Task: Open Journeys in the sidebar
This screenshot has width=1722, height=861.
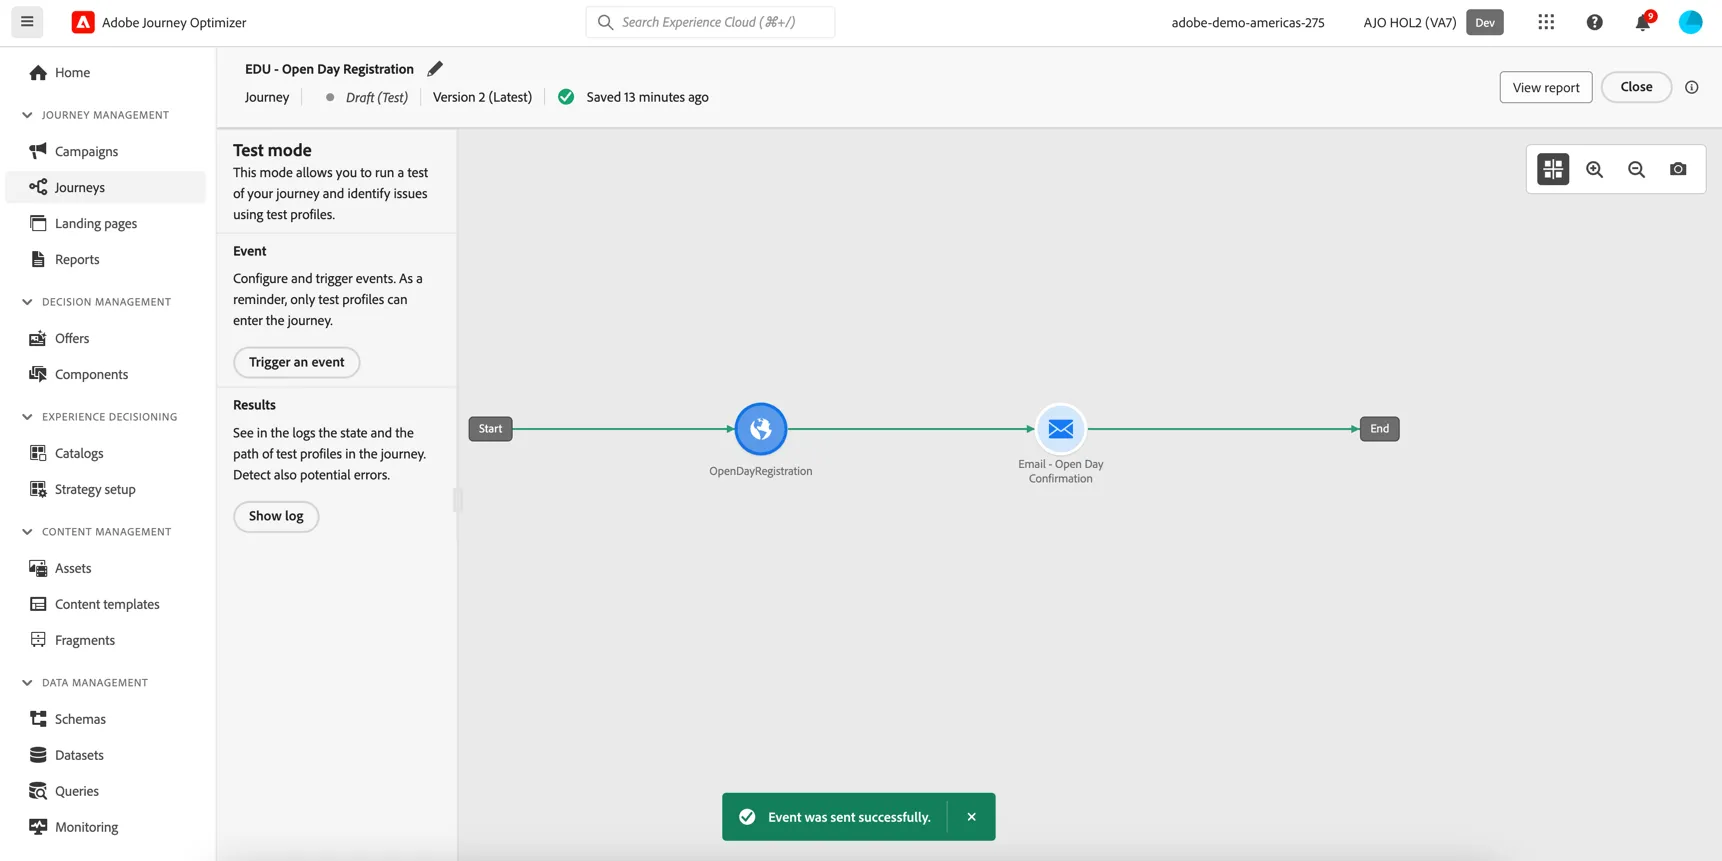Action: click(106, 187)
